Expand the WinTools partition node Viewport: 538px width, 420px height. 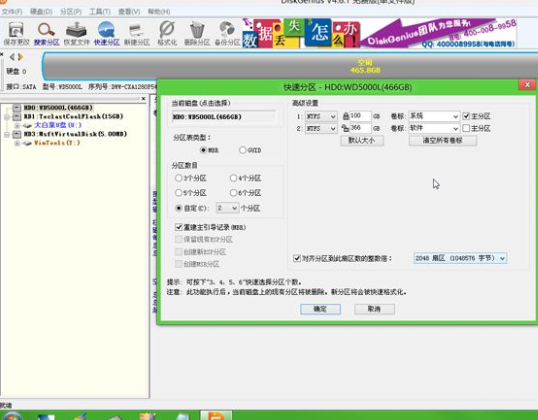tap(17, 143)
